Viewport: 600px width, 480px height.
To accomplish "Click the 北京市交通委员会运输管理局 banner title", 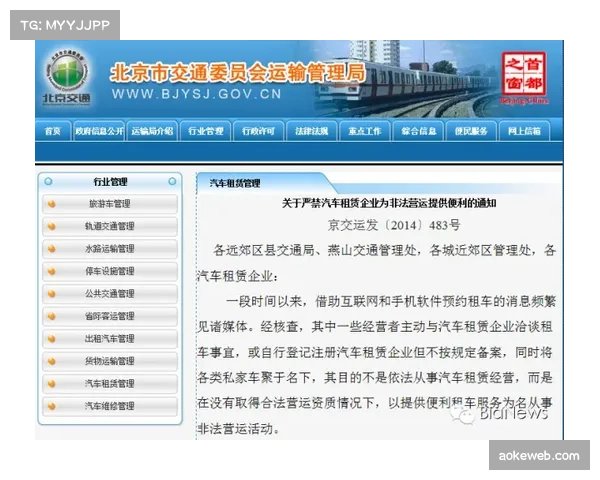I will [x=237, y=73].
